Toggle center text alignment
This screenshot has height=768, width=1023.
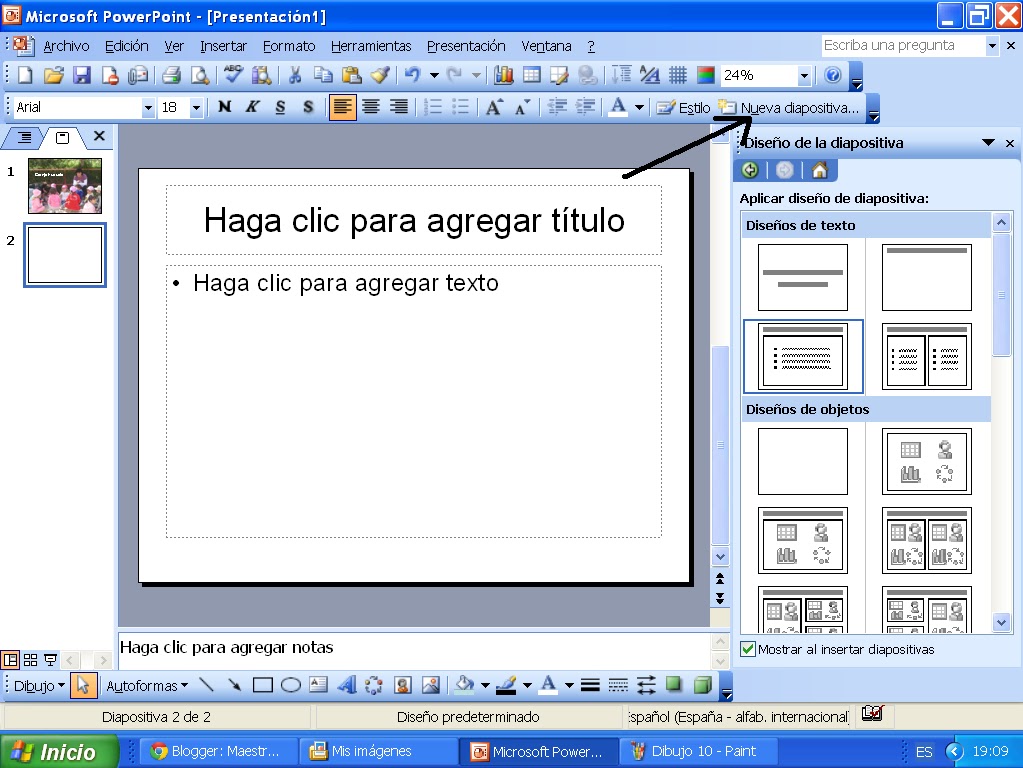tap(369, 106)
